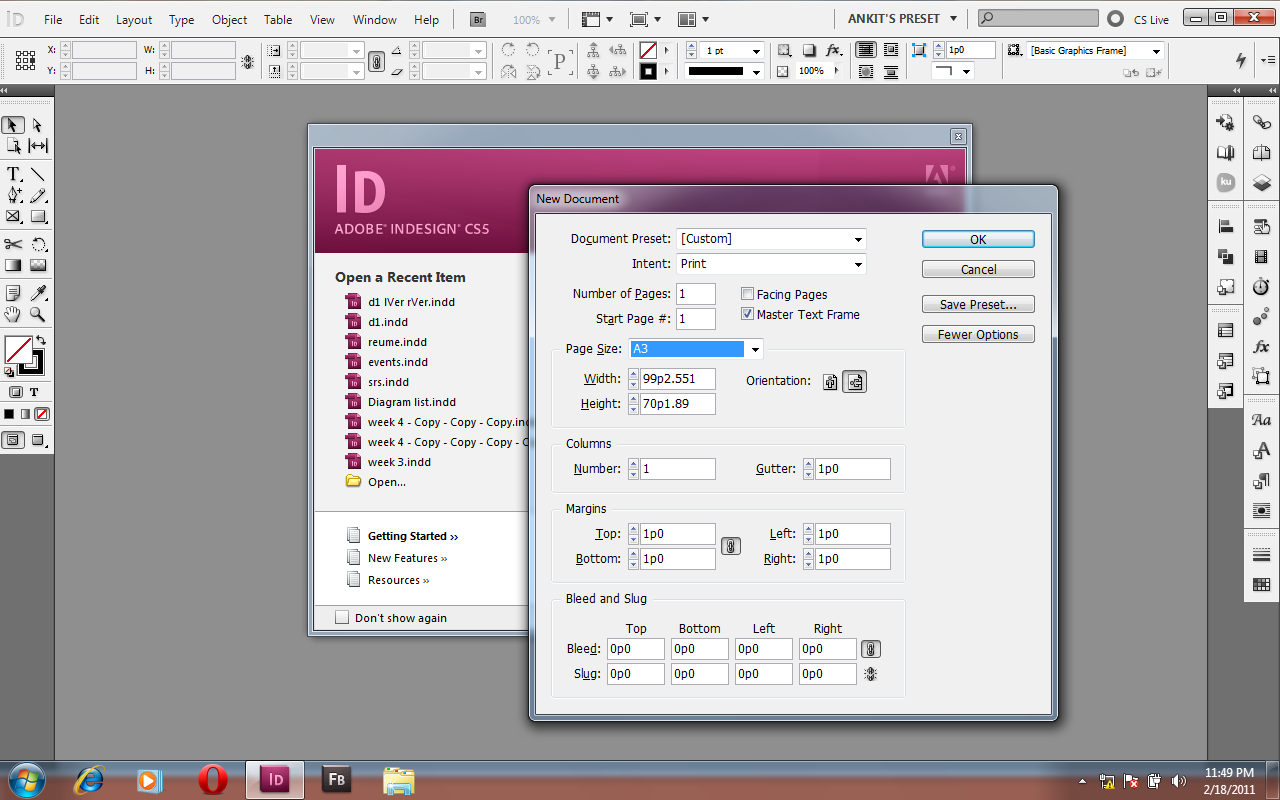This screenshot has width=1280, height=800.
Task: Toggle the slug settings link chain
Action: (x=871, y=674)
